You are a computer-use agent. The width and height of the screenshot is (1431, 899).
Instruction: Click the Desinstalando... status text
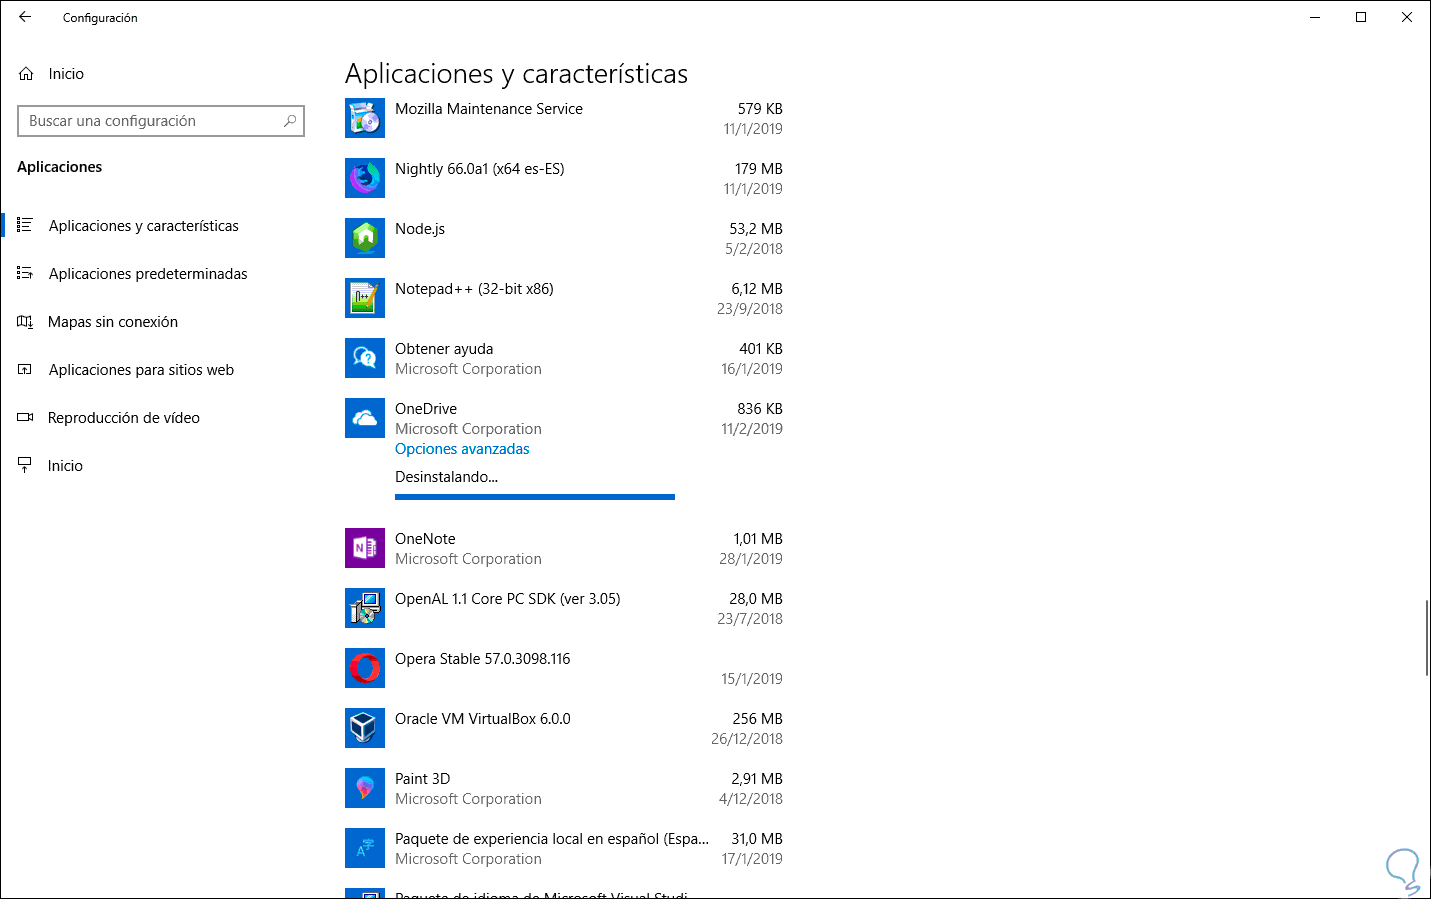(x=446, y=477)
